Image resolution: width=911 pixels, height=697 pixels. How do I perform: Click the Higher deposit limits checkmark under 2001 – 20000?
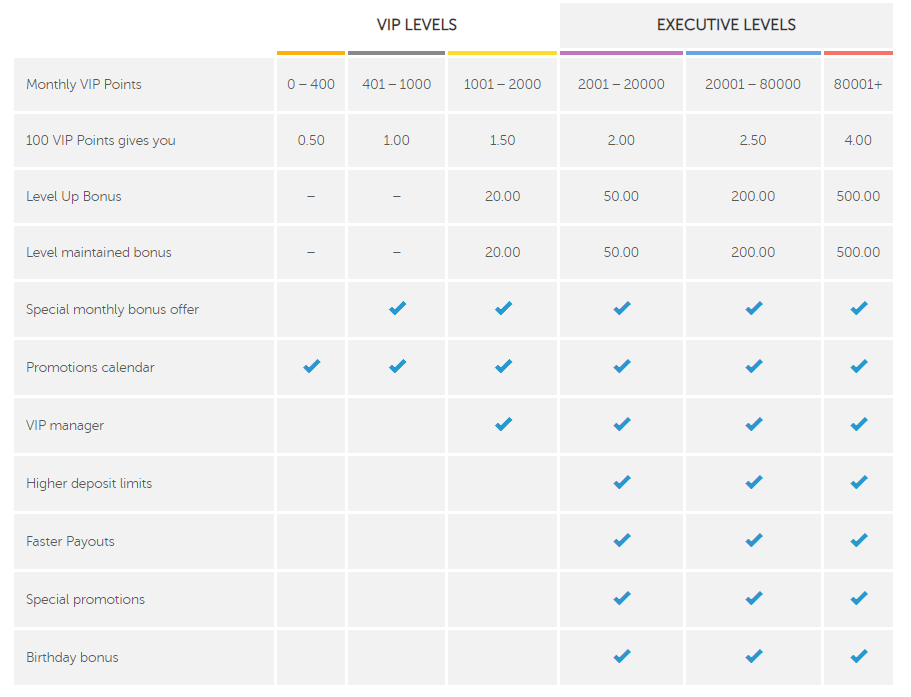click(622, 482)
